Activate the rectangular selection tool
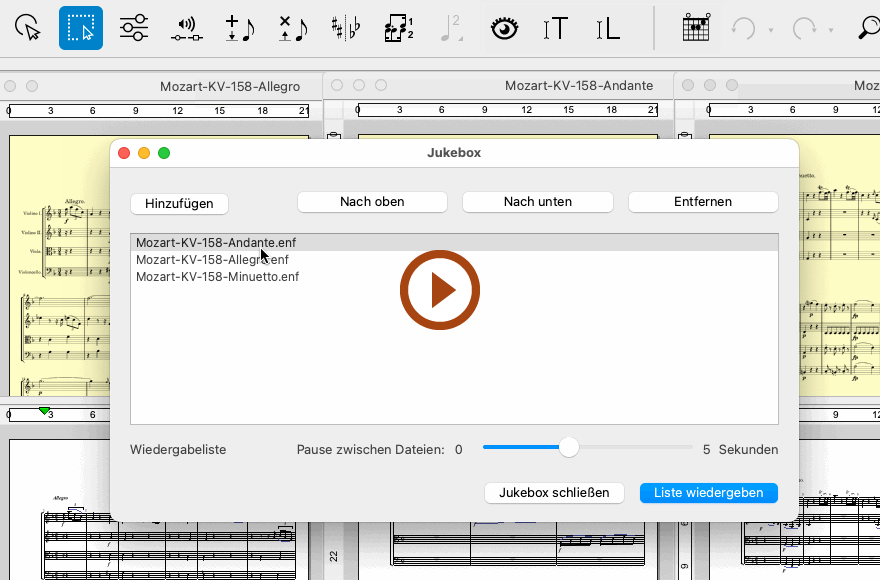The width and height of the screenshot is (880, 580). pyautogui.click(x=81, y=29)
